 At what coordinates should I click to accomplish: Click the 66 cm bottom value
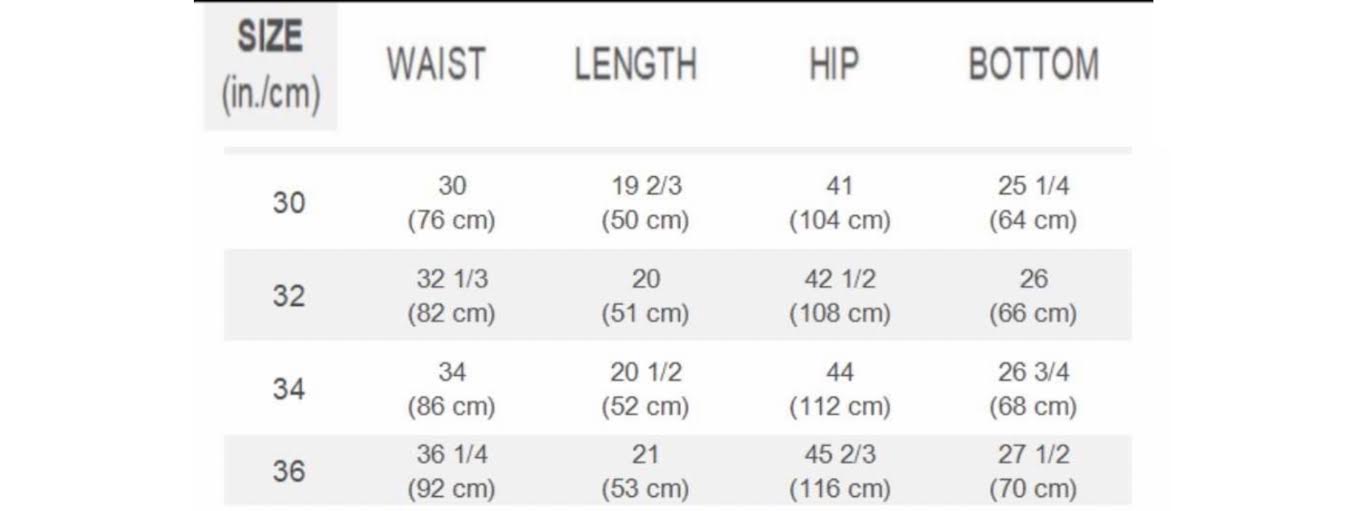(1033, 314)
